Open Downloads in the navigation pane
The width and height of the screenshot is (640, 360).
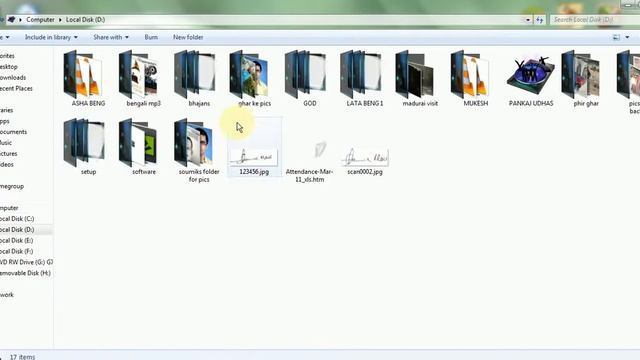point(13,77)
